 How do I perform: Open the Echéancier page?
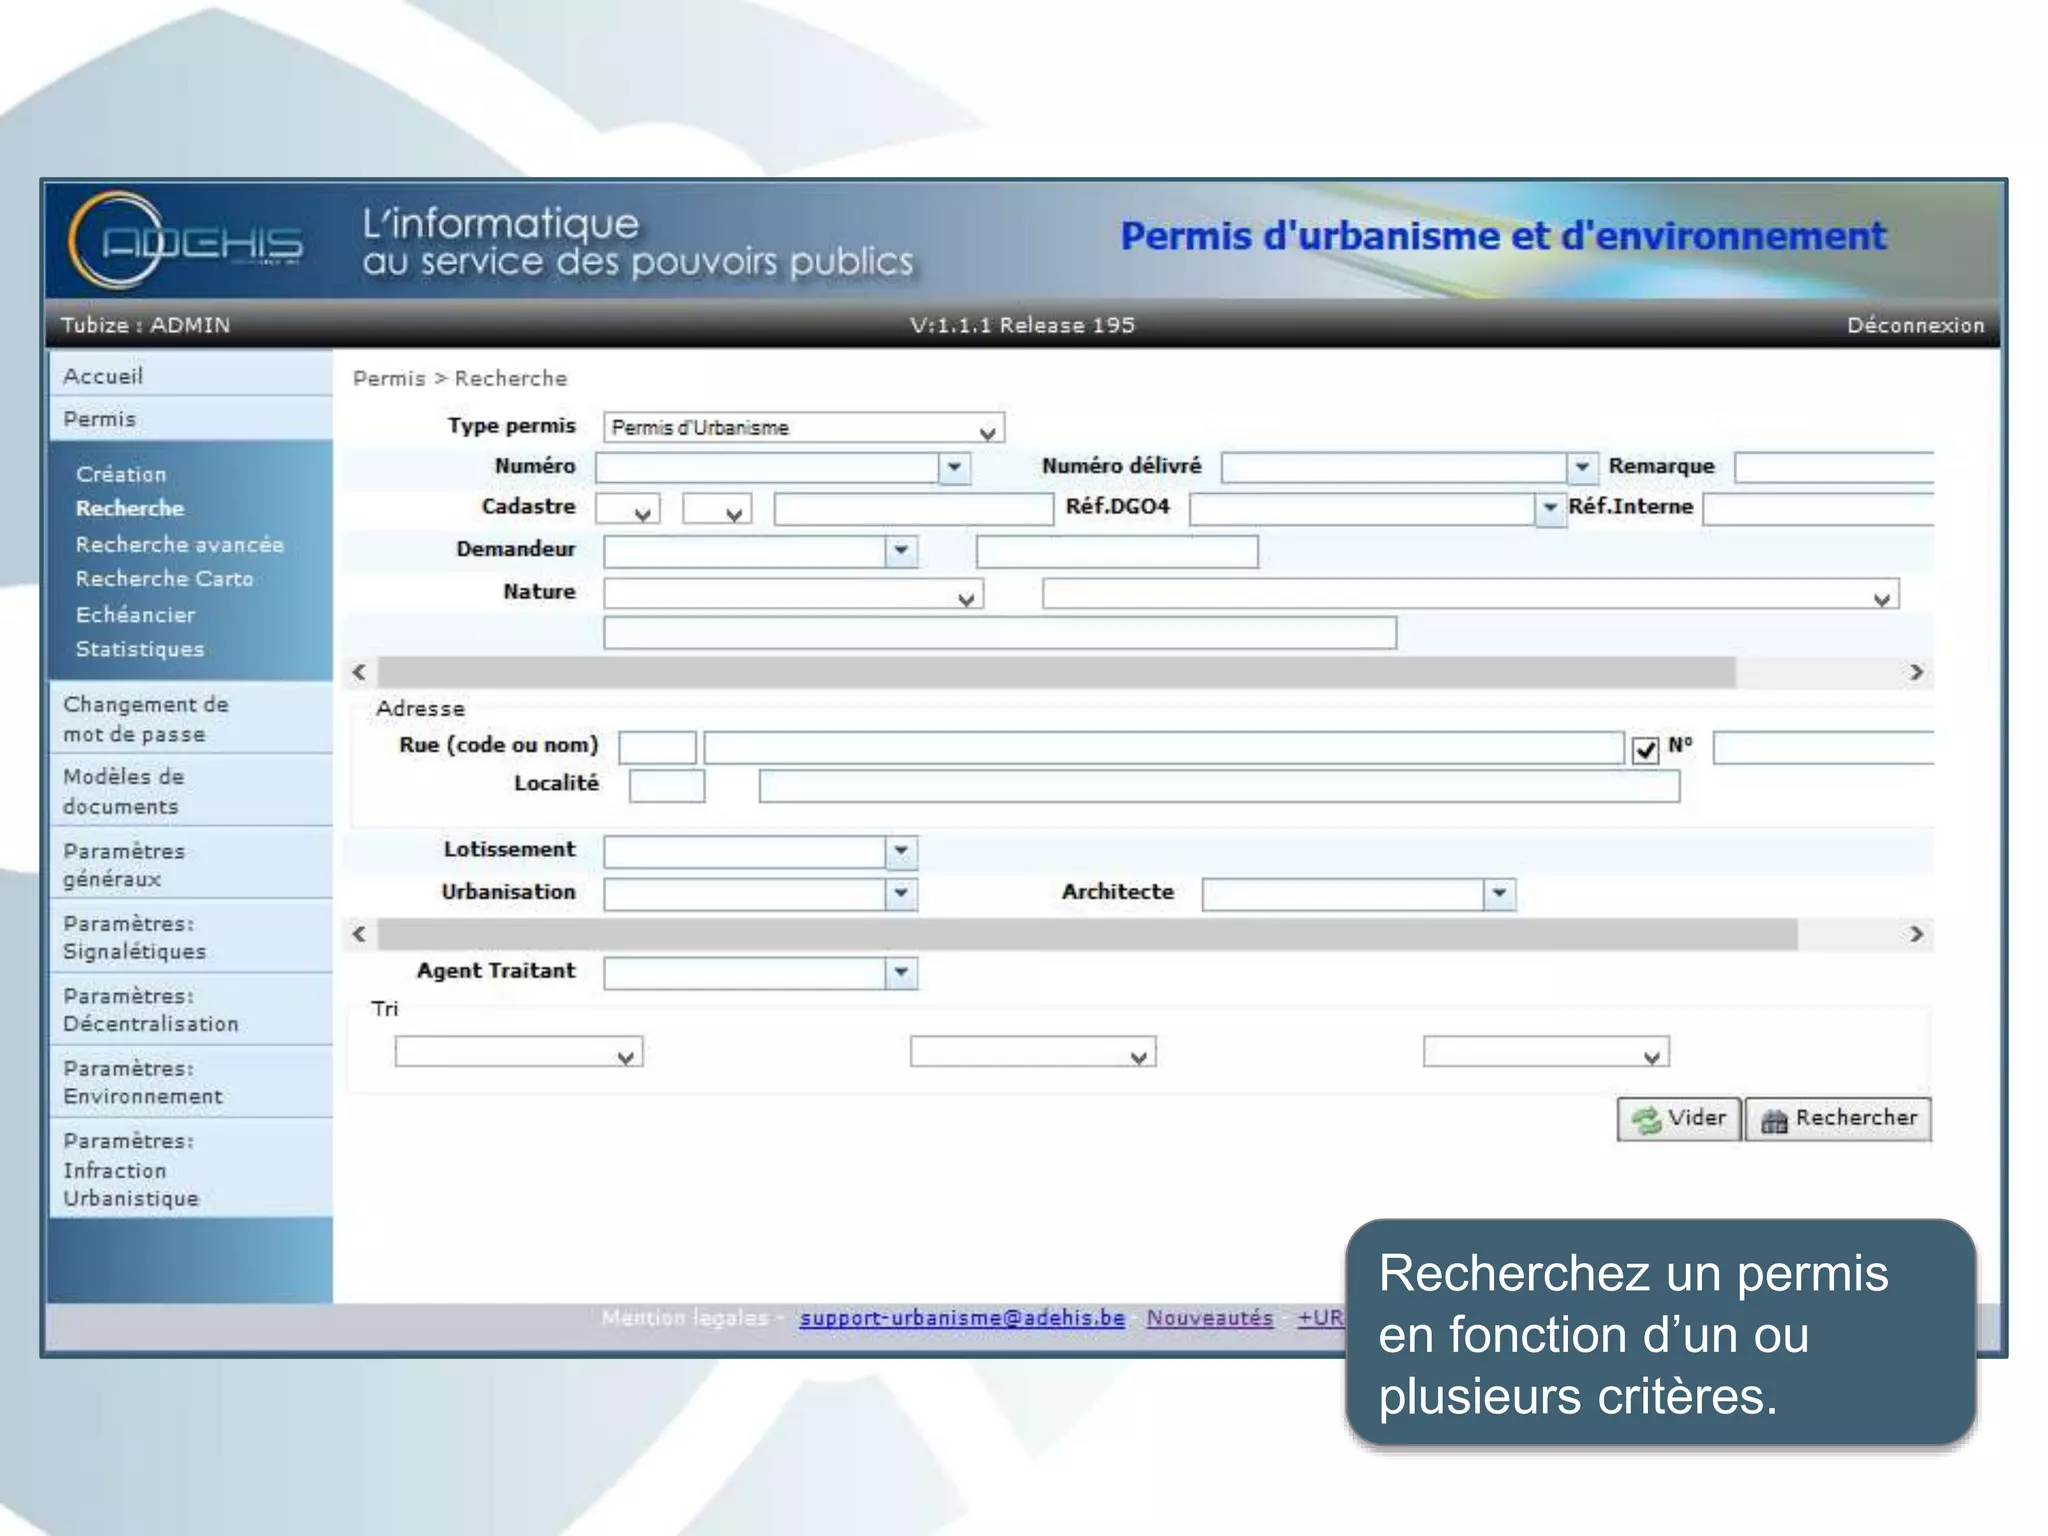[135, 614]
